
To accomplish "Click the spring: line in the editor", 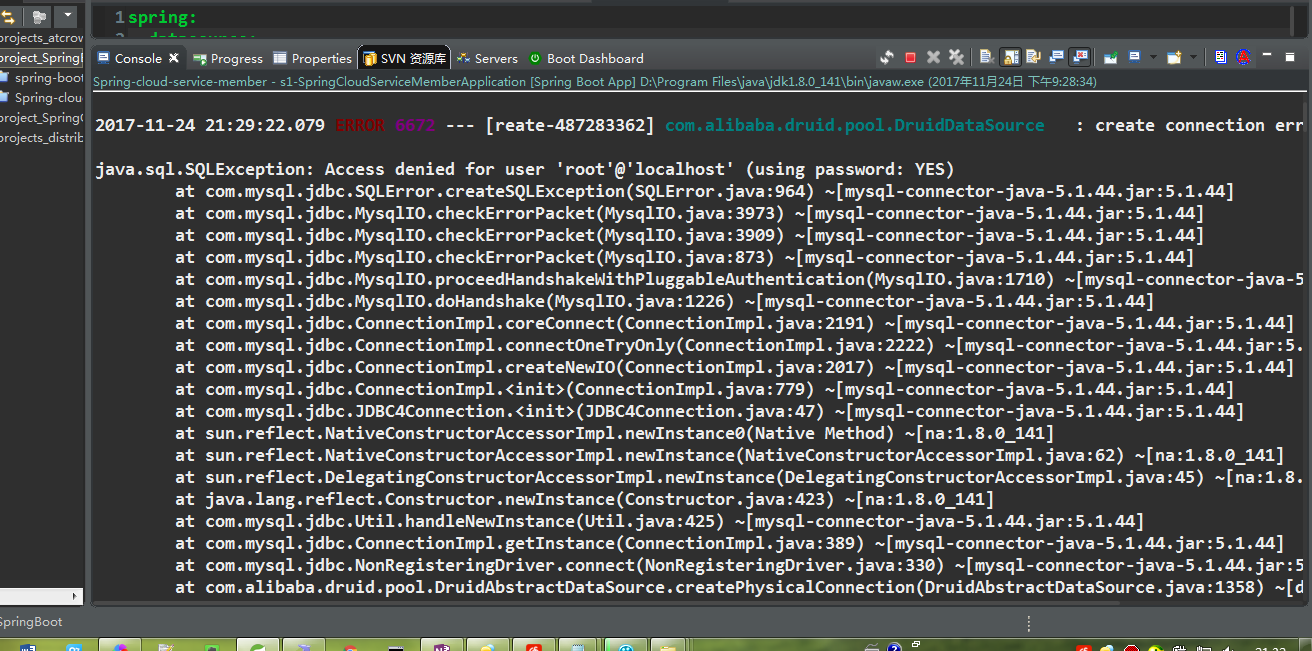I will pos(163,17).
